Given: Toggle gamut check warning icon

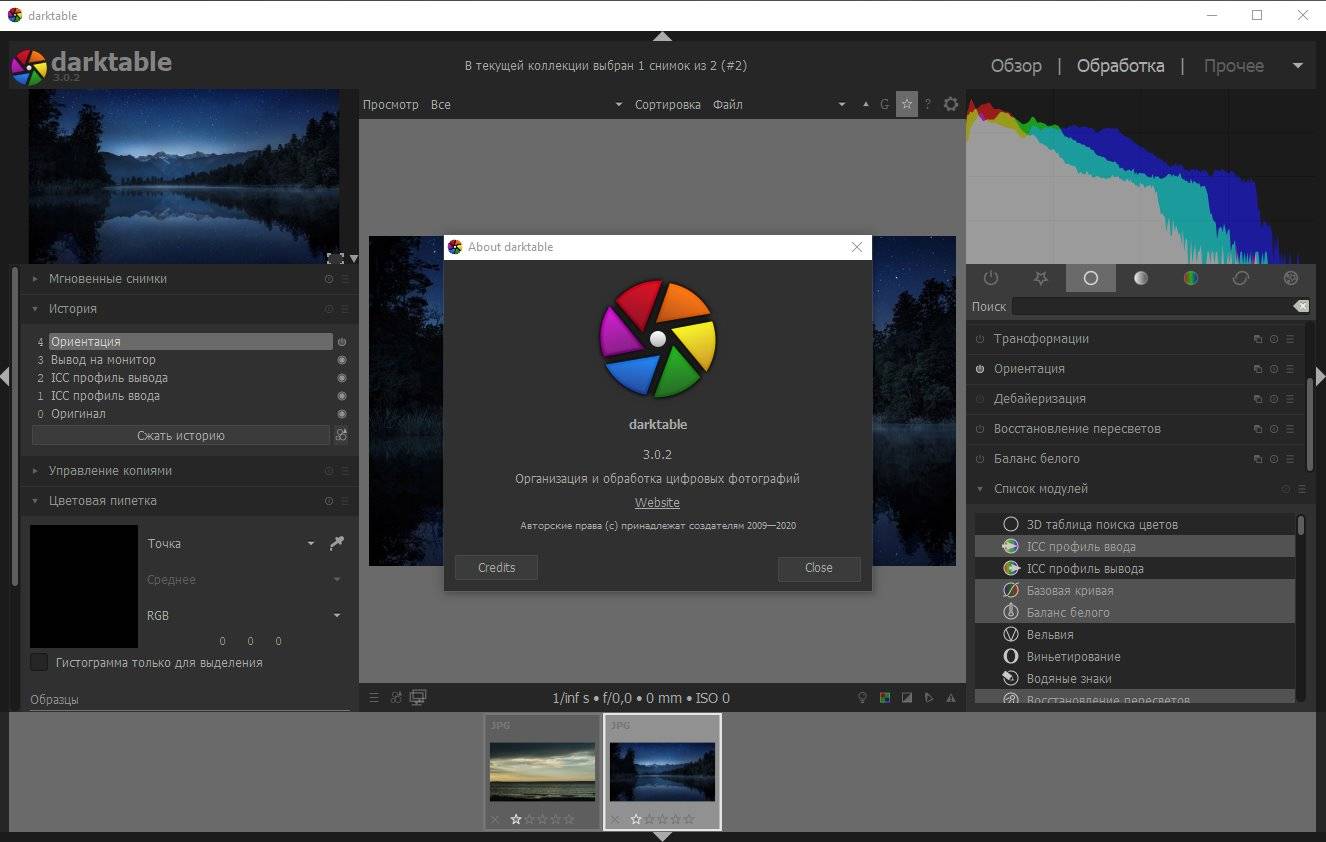Looking at the screenshot, I should 951,698.
